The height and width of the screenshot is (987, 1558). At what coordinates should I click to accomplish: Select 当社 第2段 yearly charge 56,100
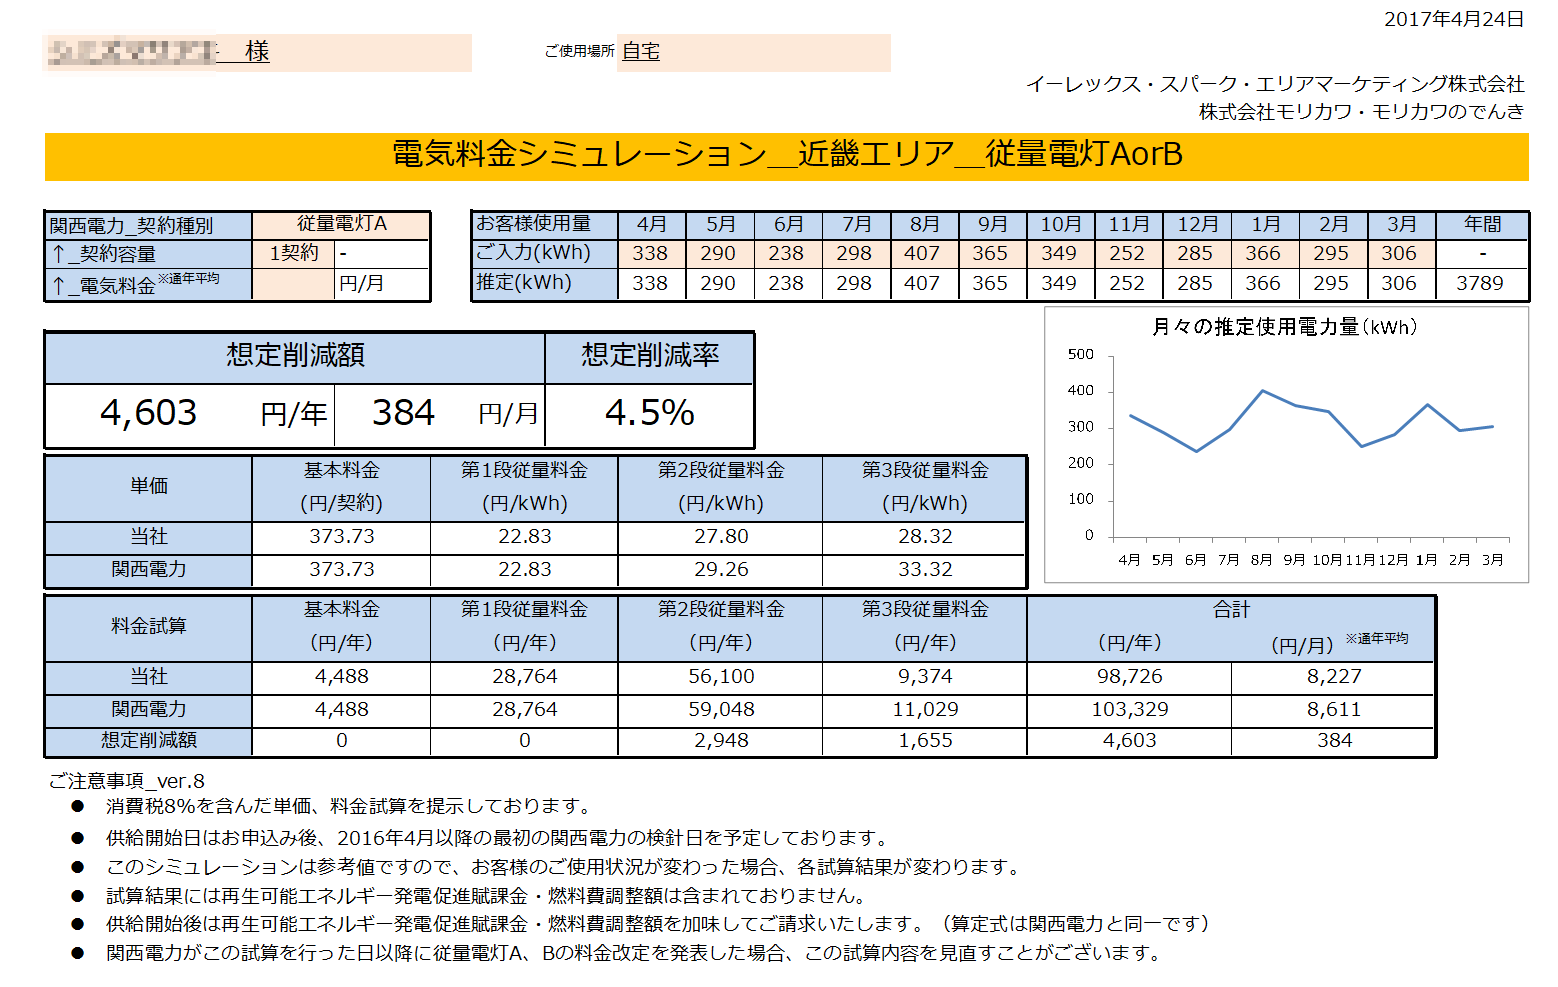click(721, 677)
